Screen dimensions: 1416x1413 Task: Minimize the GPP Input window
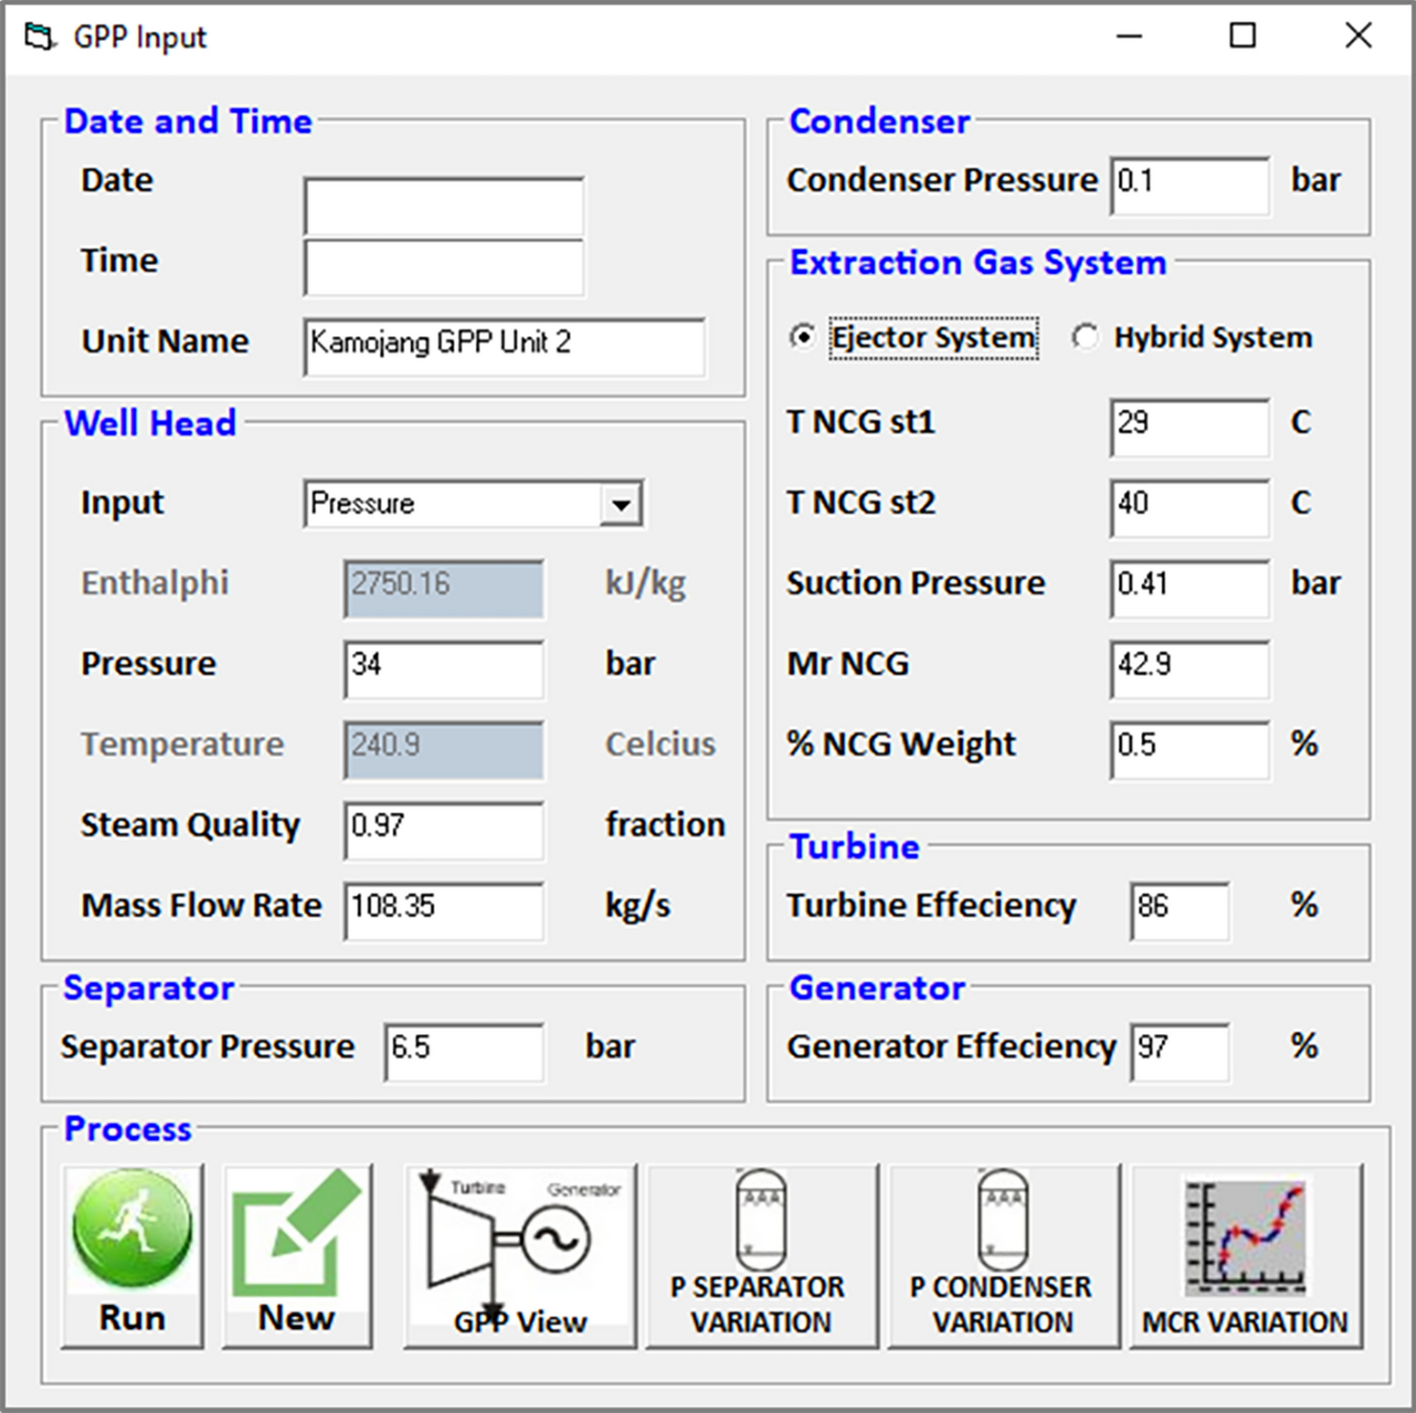(1129, 37)
